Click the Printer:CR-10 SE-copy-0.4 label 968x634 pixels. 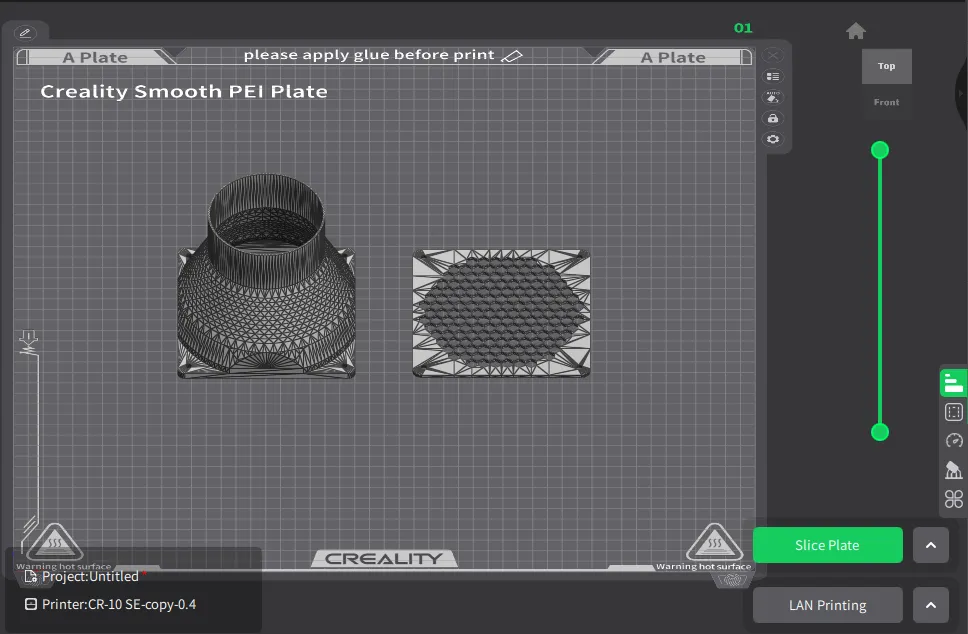click(119, 604)
